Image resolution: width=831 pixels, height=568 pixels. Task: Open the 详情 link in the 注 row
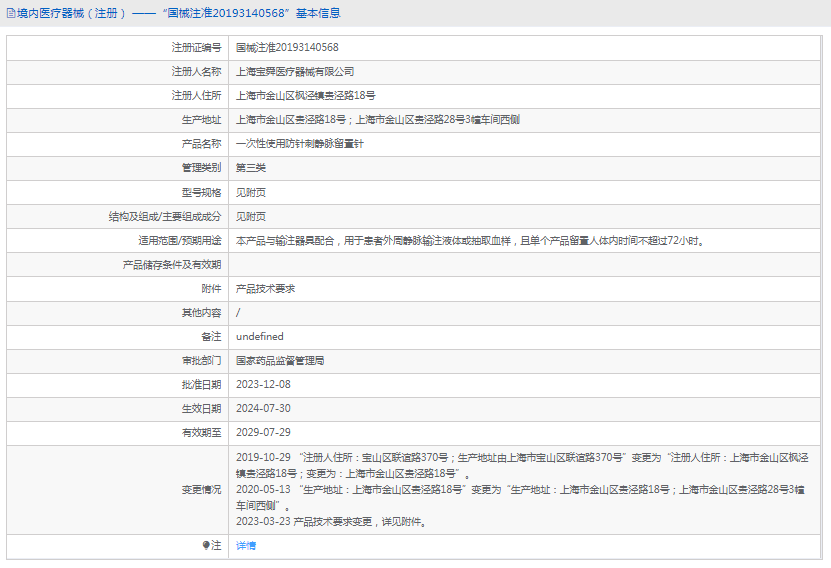pos(246,546)
